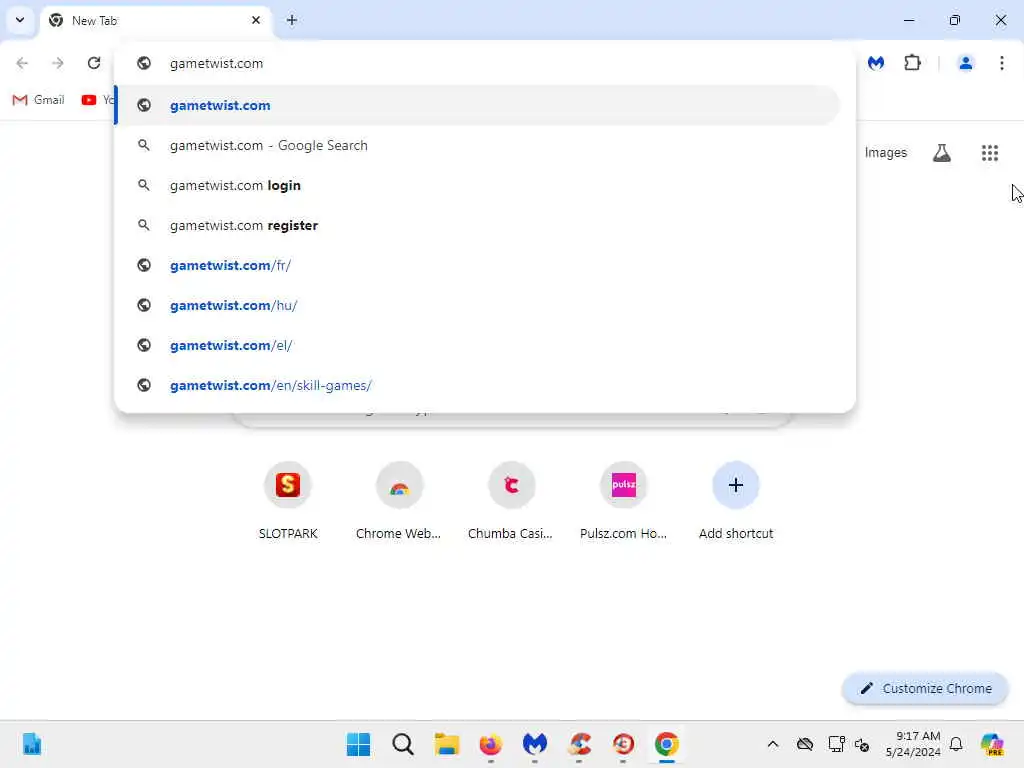Choose gametwist.com - Google Search suggestion
The image size is (1024, 768).
[x=478, y=146]
